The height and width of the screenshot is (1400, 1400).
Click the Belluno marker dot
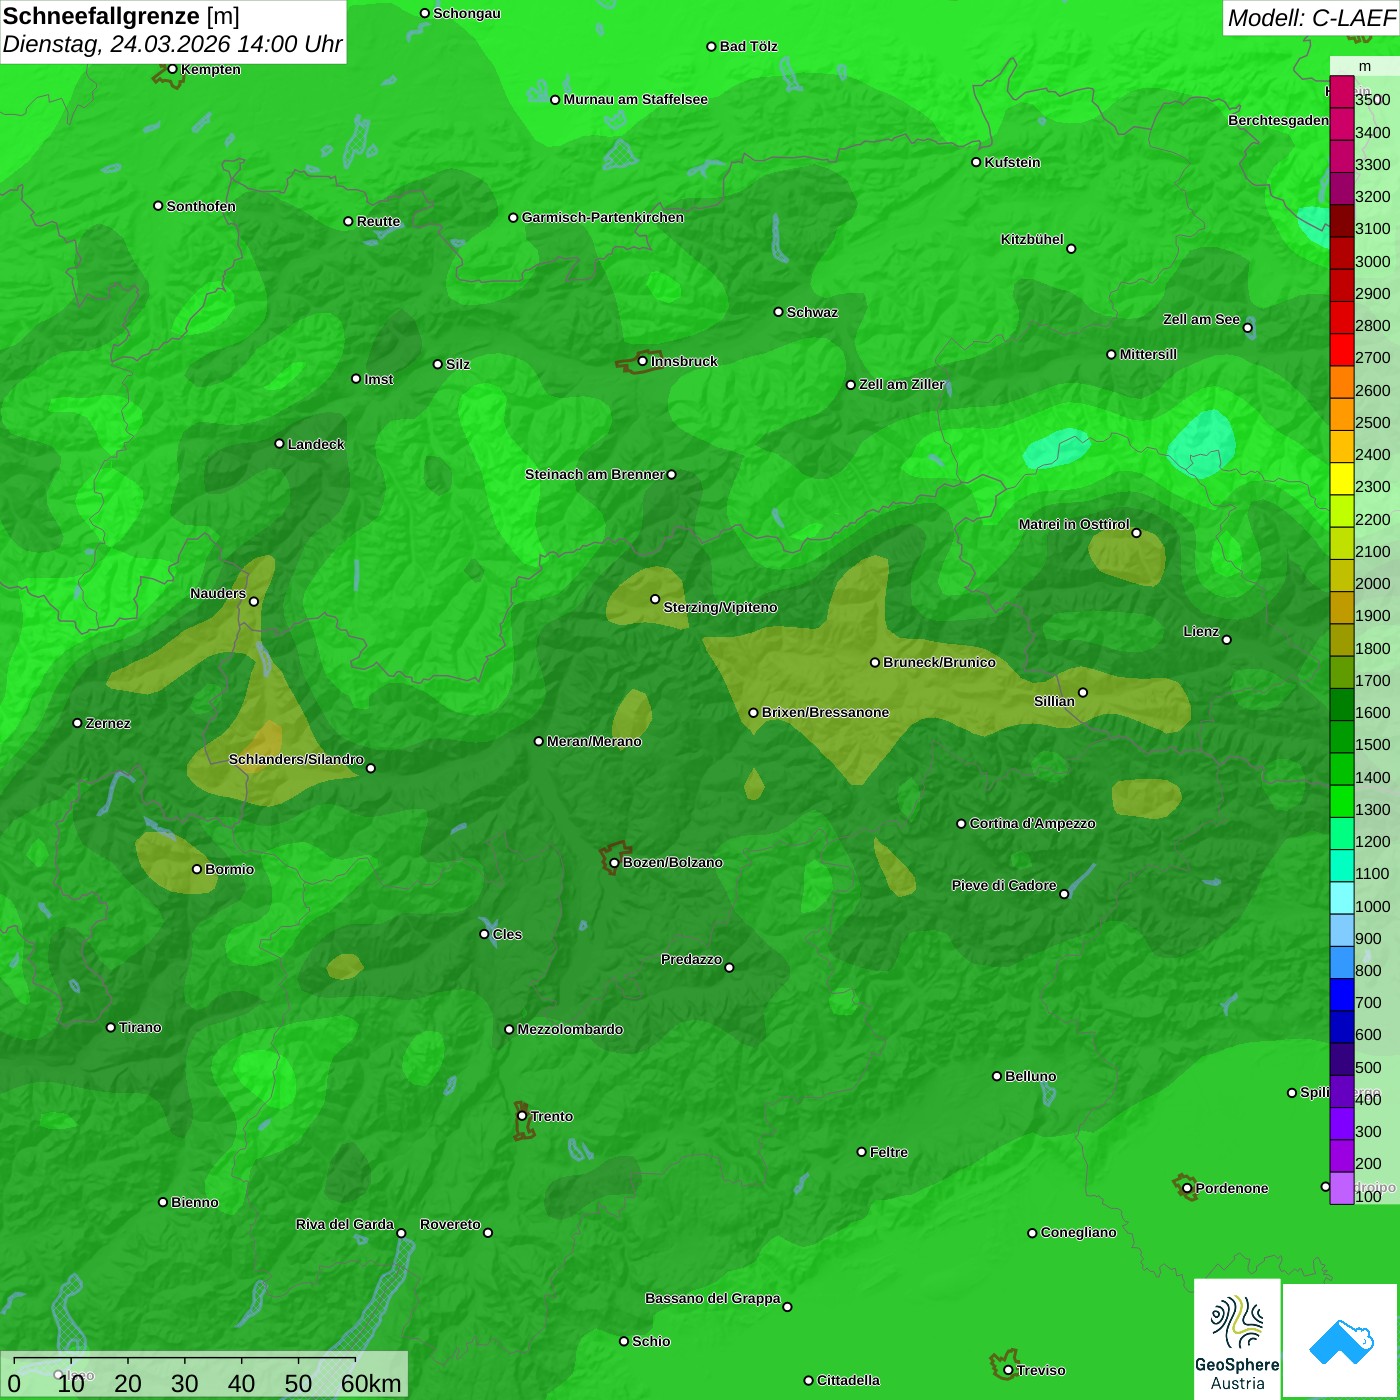point(996,1076)
